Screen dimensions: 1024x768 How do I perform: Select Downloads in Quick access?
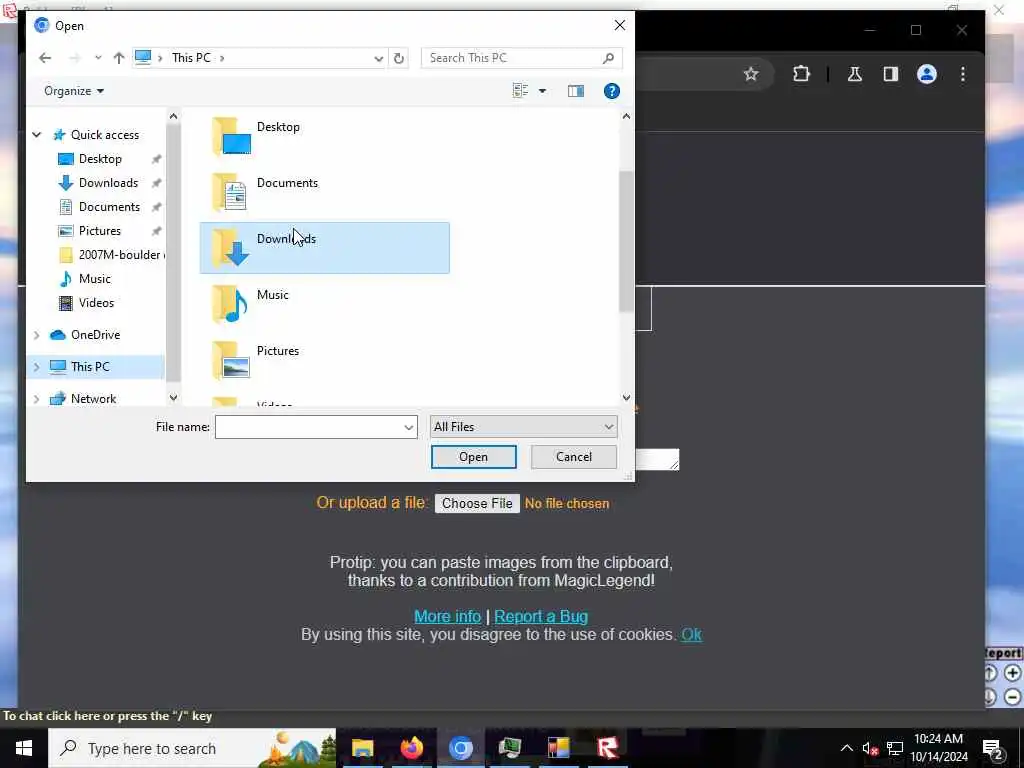(x=108, y=183)
